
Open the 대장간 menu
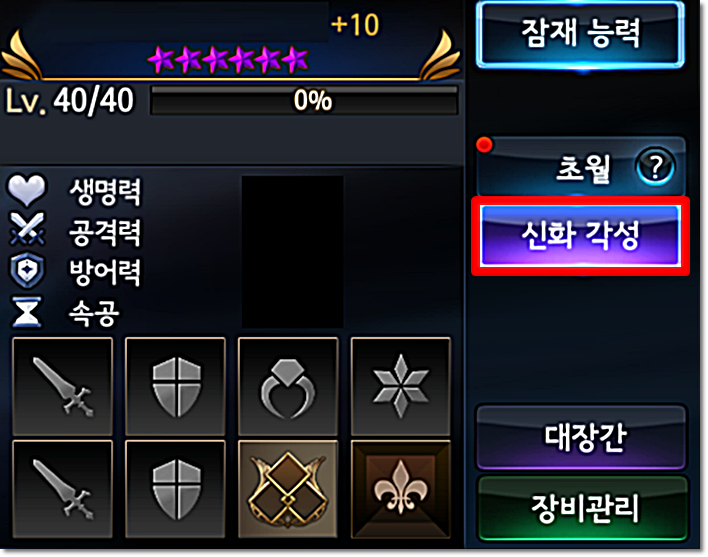pyautogui.click(x=582, y=437)
